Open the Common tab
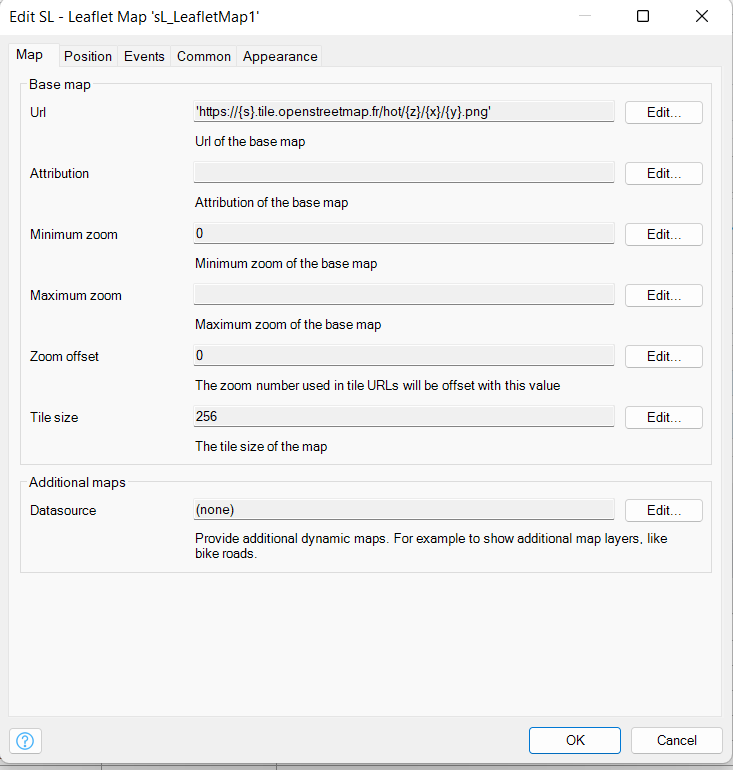 (x=204, y=56)
